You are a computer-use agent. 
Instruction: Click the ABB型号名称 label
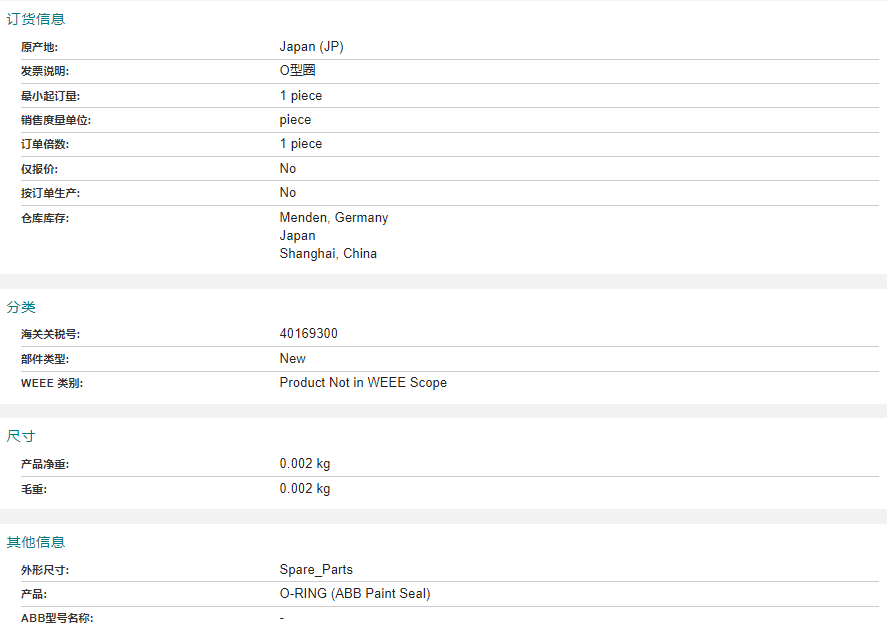[x=57, y=618]
